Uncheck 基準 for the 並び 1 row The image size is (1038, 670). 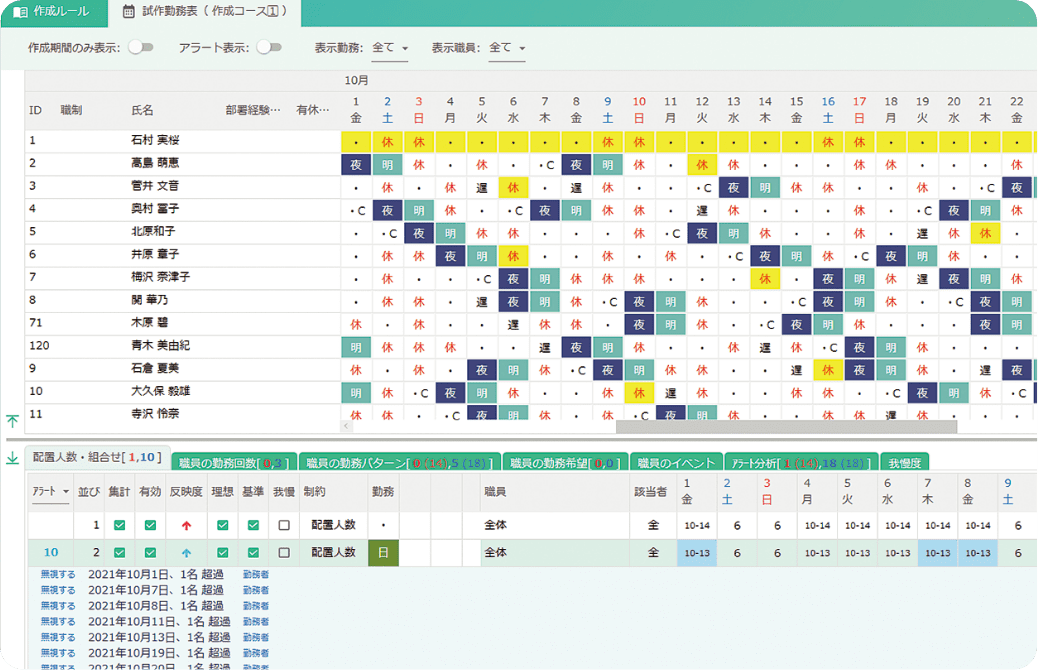coord(253,525)
